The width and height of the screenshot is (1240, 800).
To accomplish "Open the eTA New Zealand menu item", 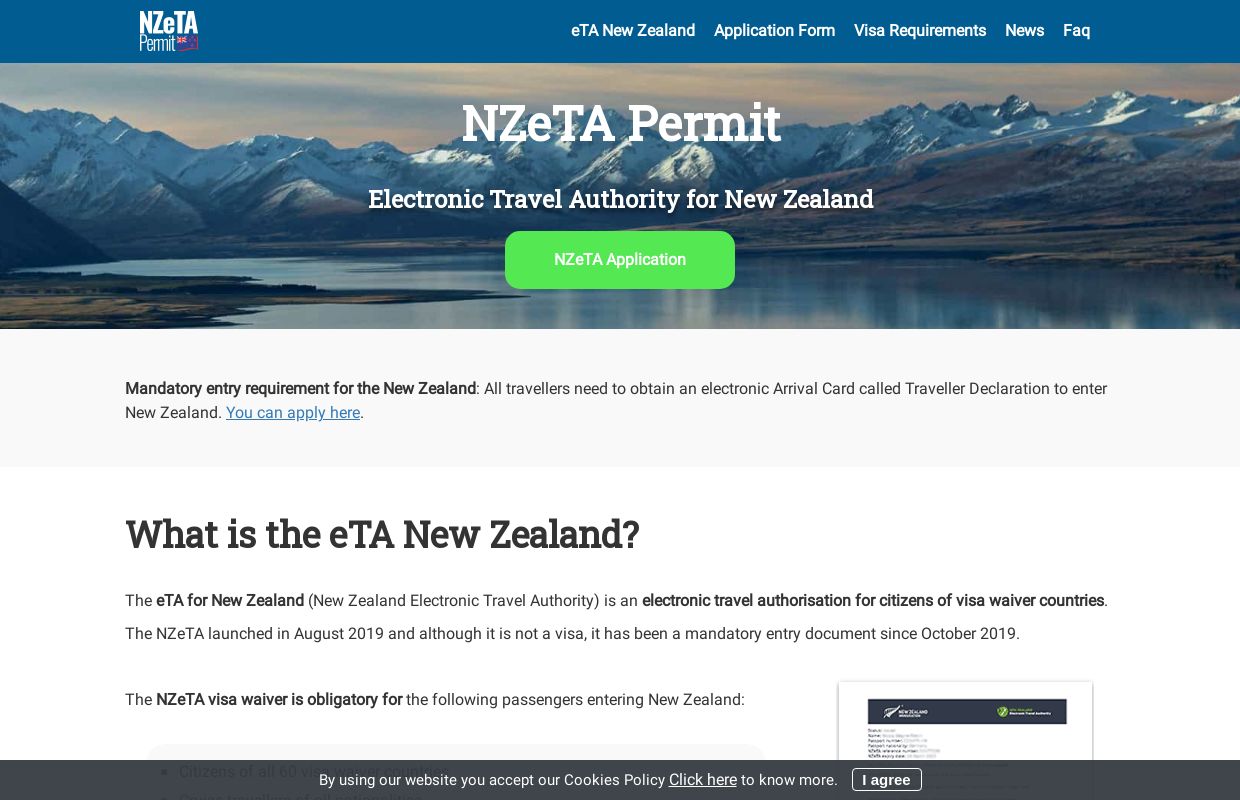I will [x=632, y=31].
